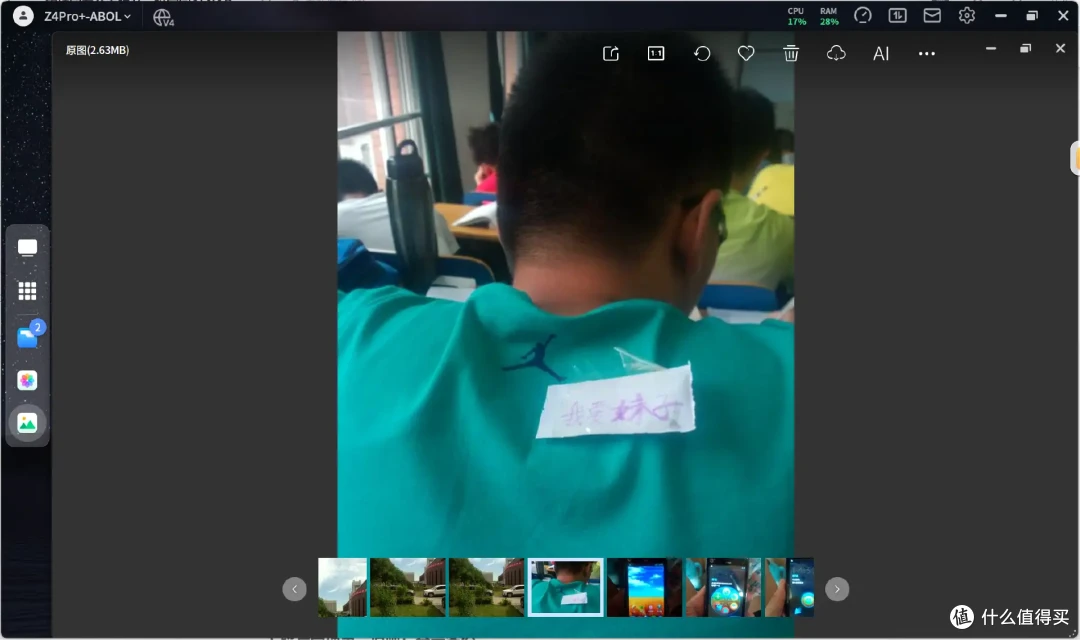Delete the photo with the trash icon
Image resolution: width=1080 pixels, height=640 pixels.
pos(791,53)
